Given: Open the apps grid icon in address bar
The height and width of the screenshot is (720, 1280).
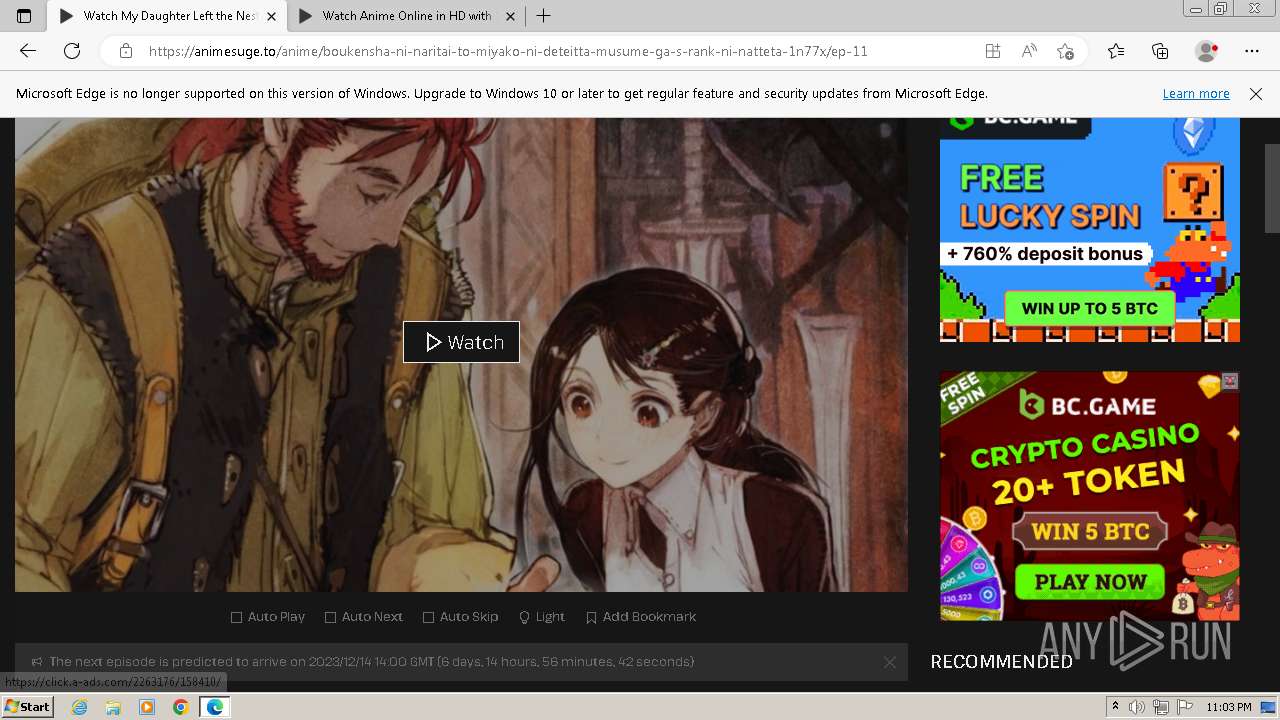Looking at the screenshot, I should point(992,51).
